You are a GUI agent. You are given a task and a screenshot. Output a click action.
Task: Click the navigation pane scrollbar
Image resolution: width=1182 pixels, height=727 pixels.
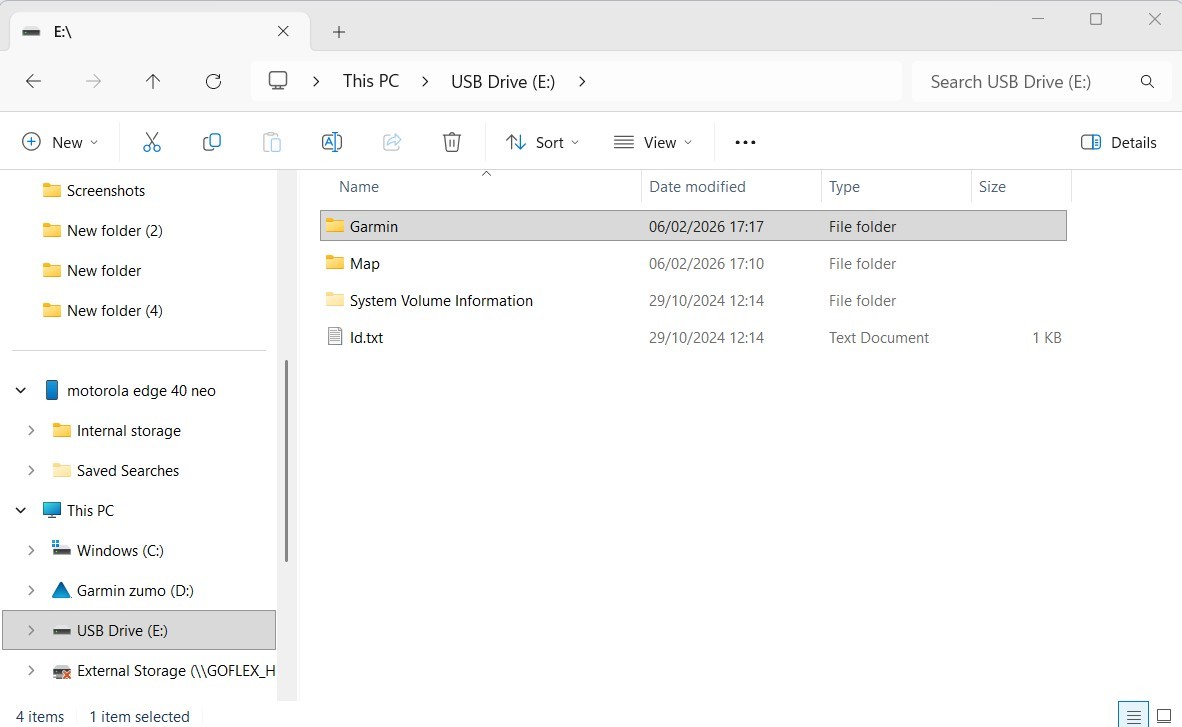click(286, 460)
